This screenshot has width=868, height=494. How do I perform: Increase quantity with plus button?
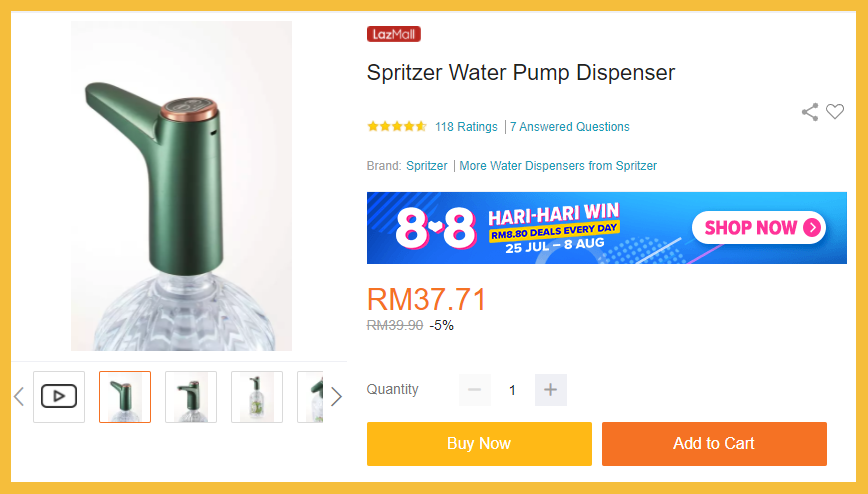(550, 390)
